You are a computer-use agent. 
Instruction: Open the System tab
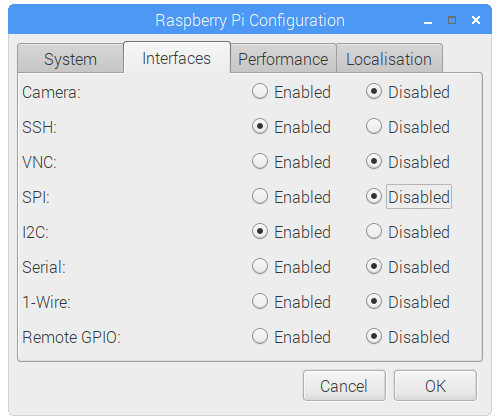pyautogui.click(x=70, y=59)
